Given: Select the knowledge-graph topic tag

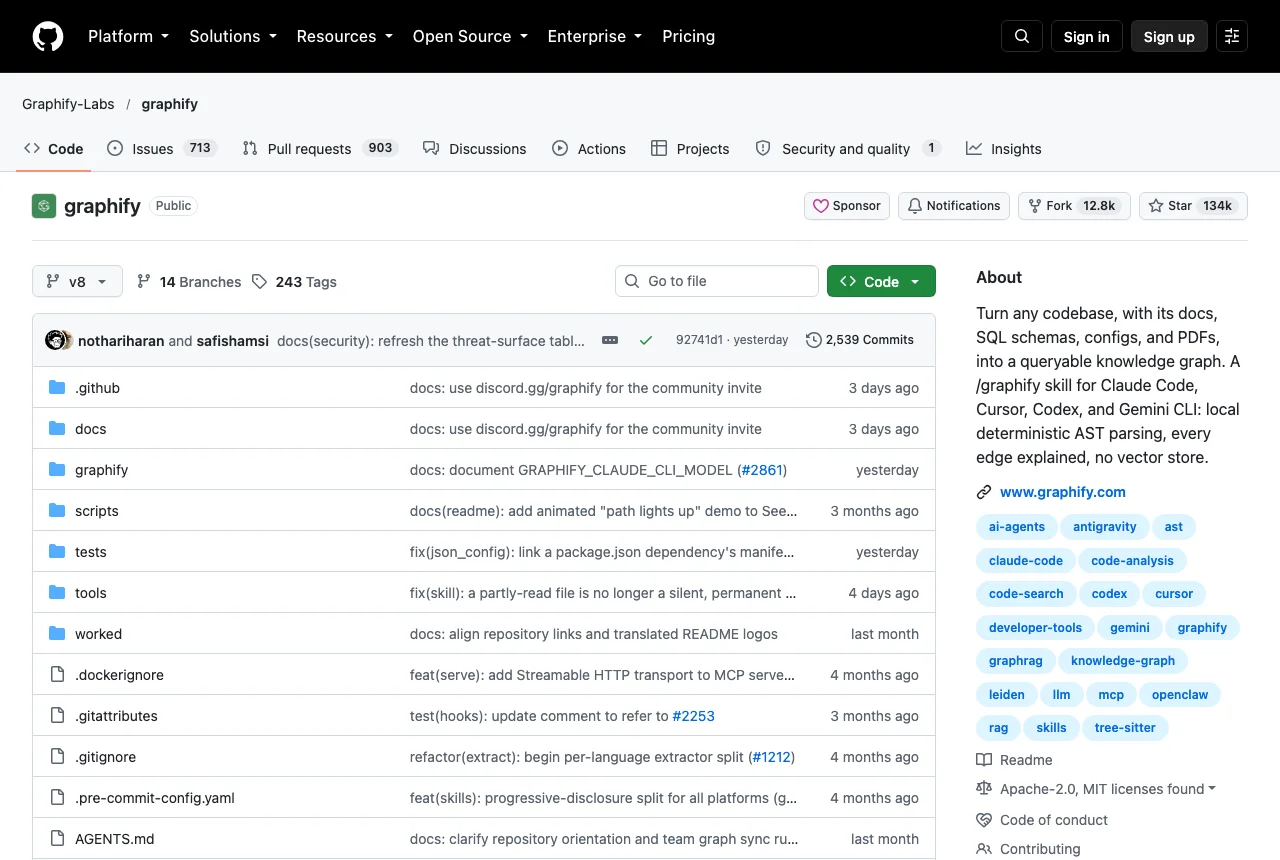Looking at the screenshot, I should [x=1123, y=661].
